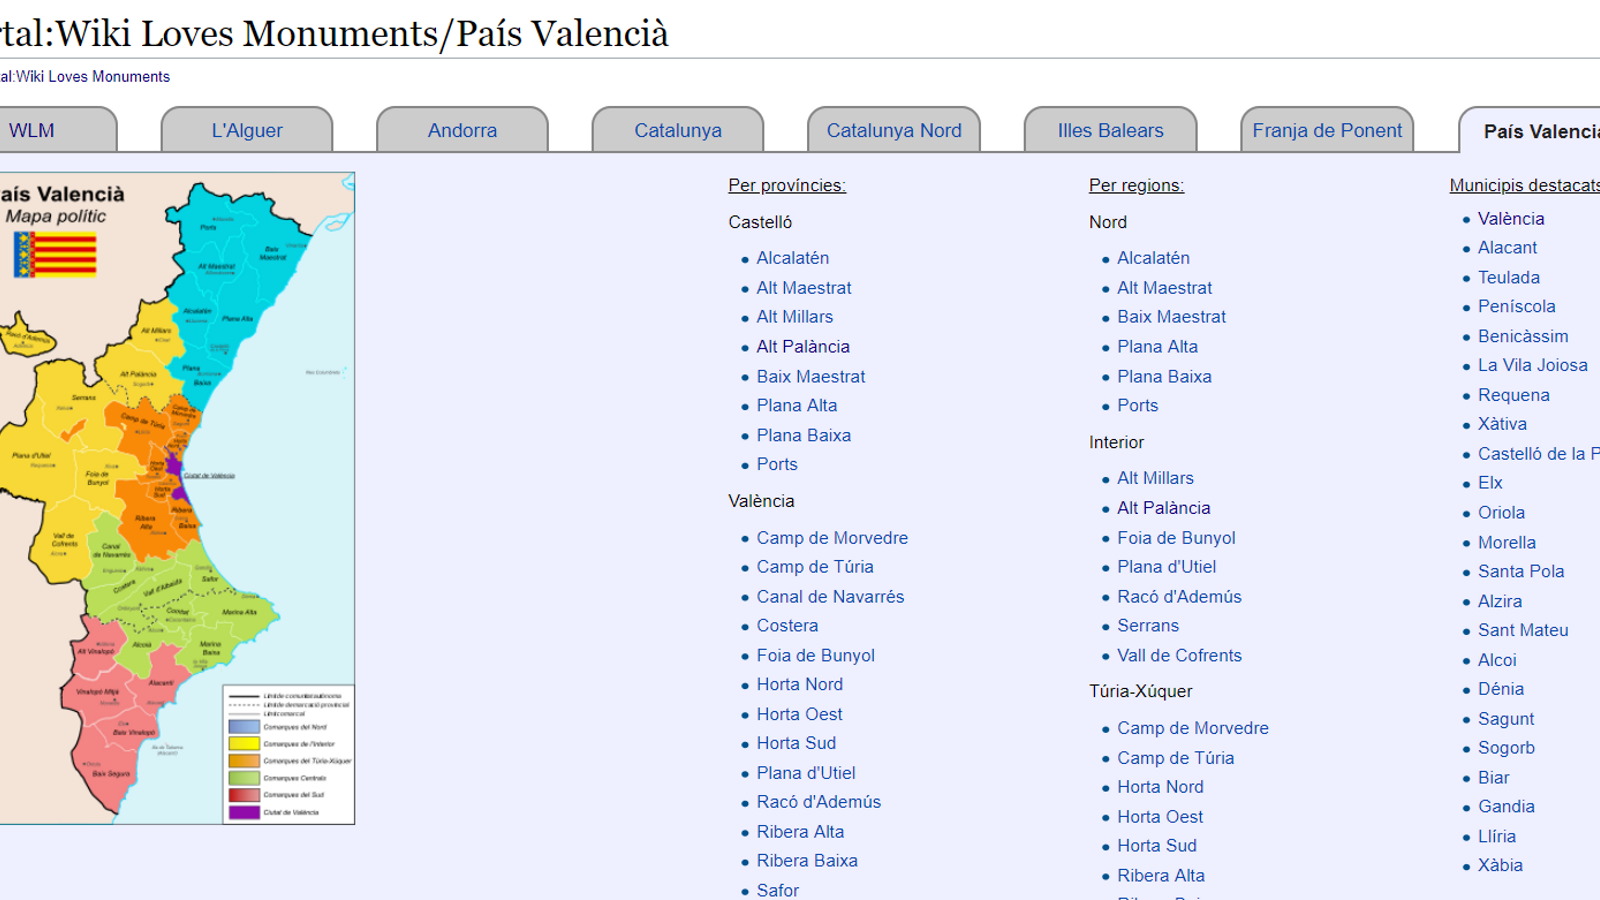Image resolution: width=1600 pixels, height=900 pixels.
Task: Select the Franja de Ponent tab
Action: (x=1327, y=131)
